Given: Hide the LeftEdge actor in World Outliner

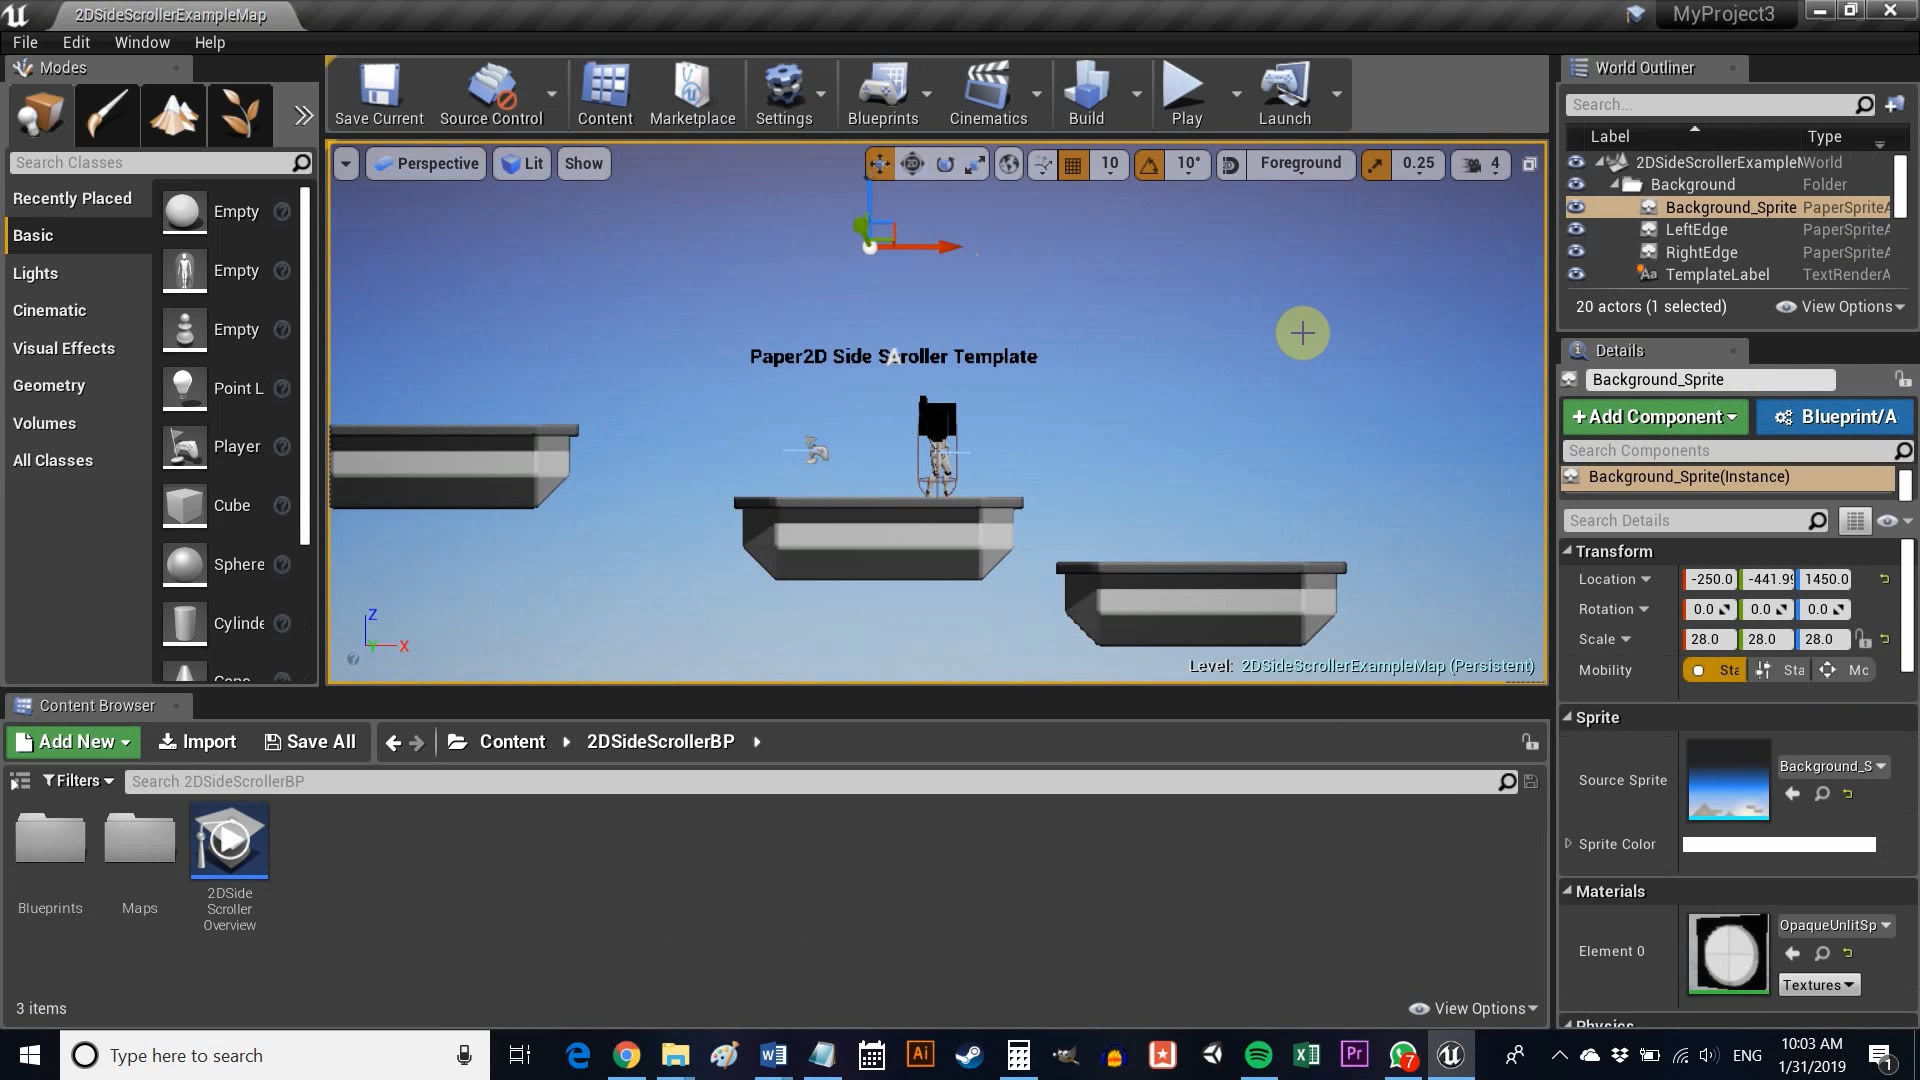Looking at the screenshot, I should pyautogui.click(x=1576, y=229).
